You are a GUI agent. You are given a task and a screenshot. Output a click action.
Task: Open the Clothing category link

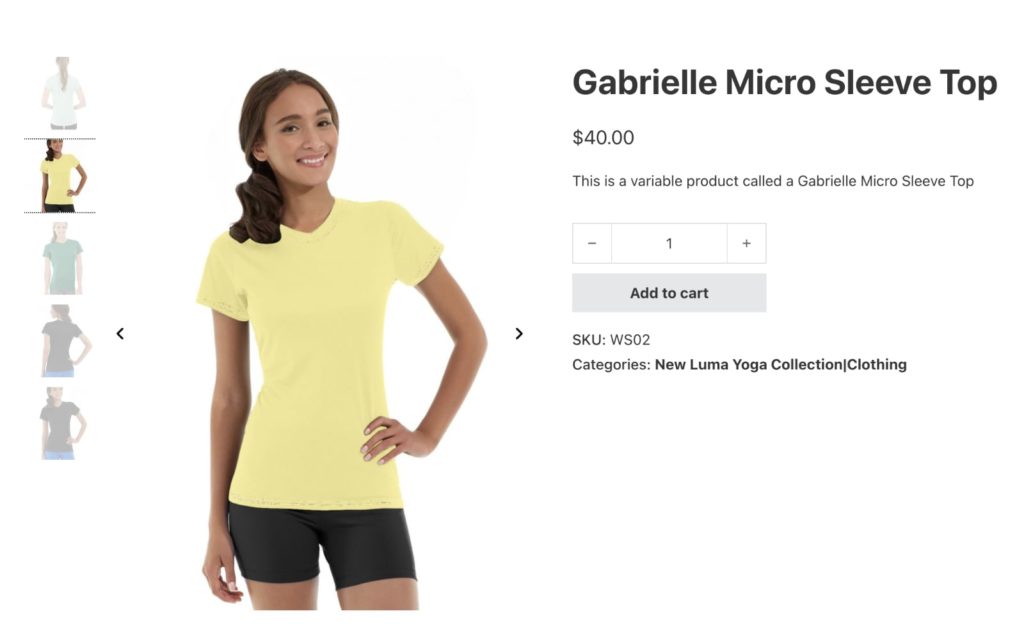tap(876, 364)
